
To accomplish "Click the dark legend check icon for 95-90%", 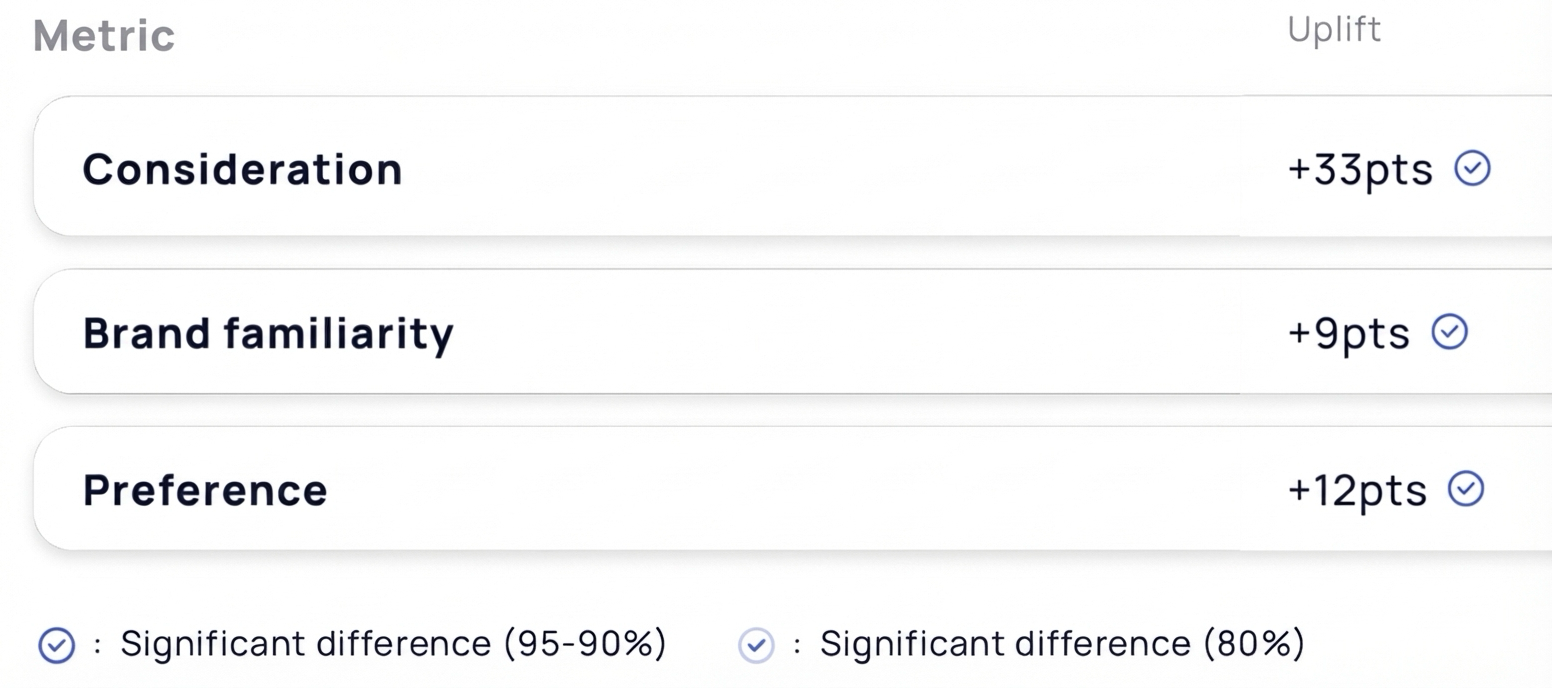I will [x=56, y=646].
